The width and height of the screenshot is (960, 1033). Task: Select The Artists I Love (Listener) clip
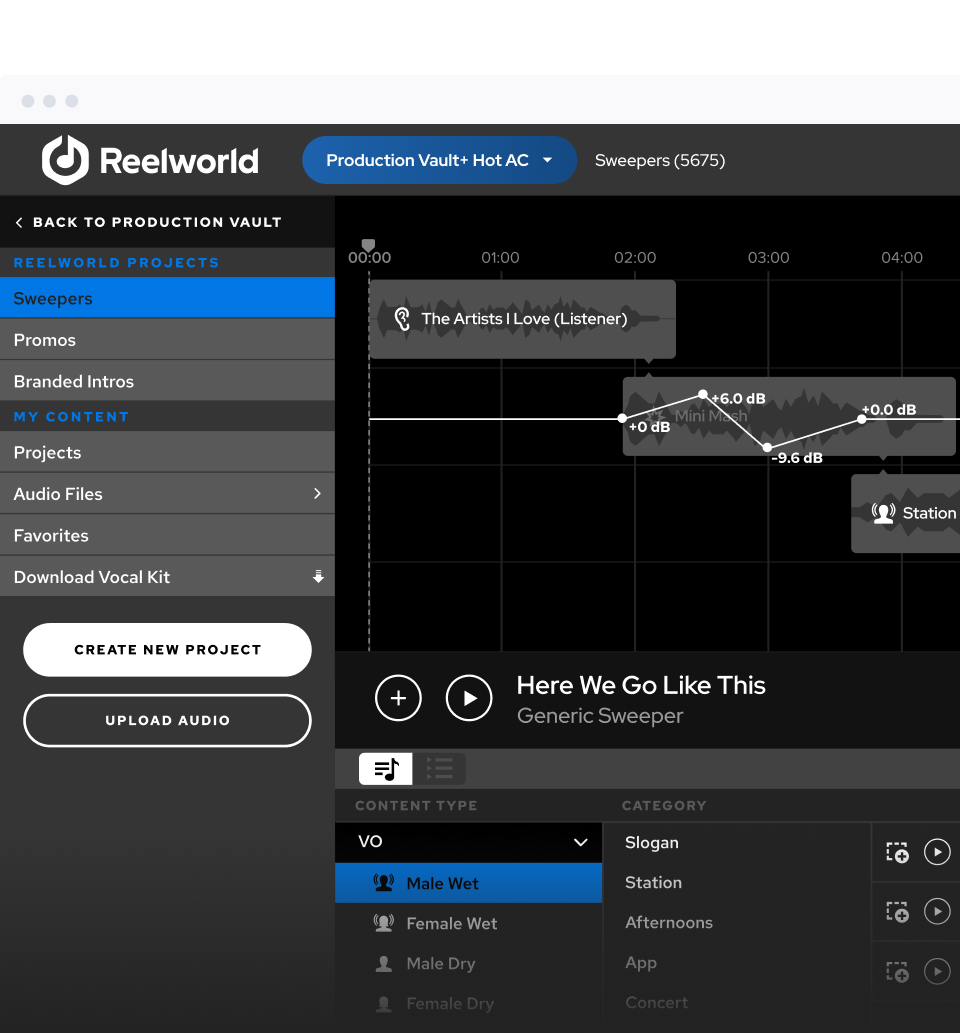(x=522, y=319)
